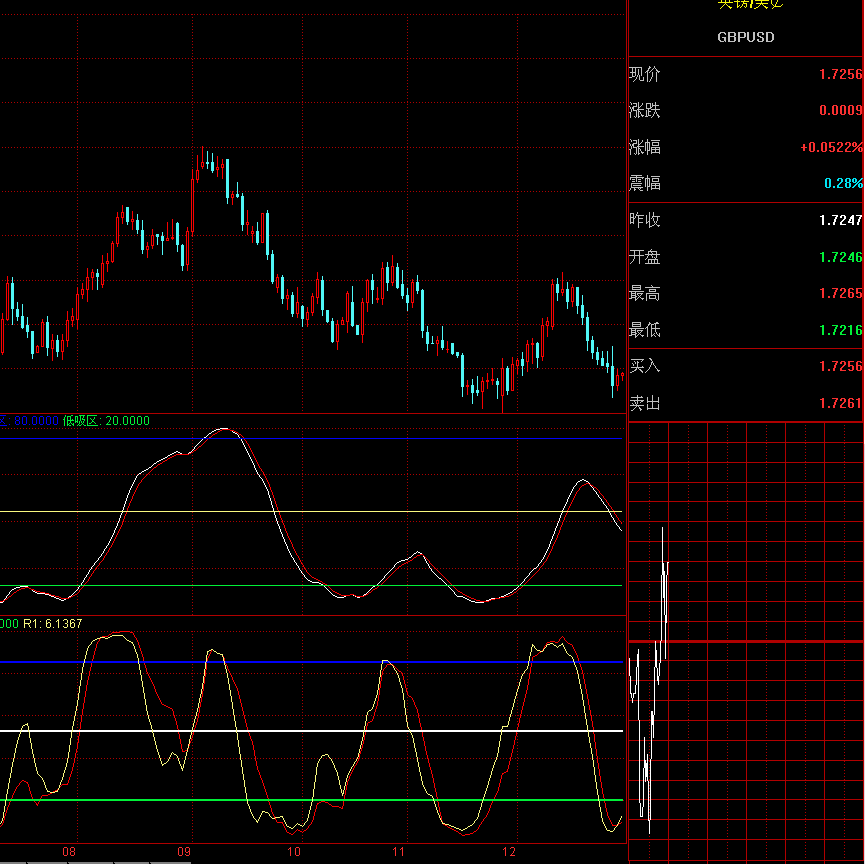Viewport: 865px width, 864px height.
Task: Select date marker 09 on time axis
Action: [x=184, y=853]
